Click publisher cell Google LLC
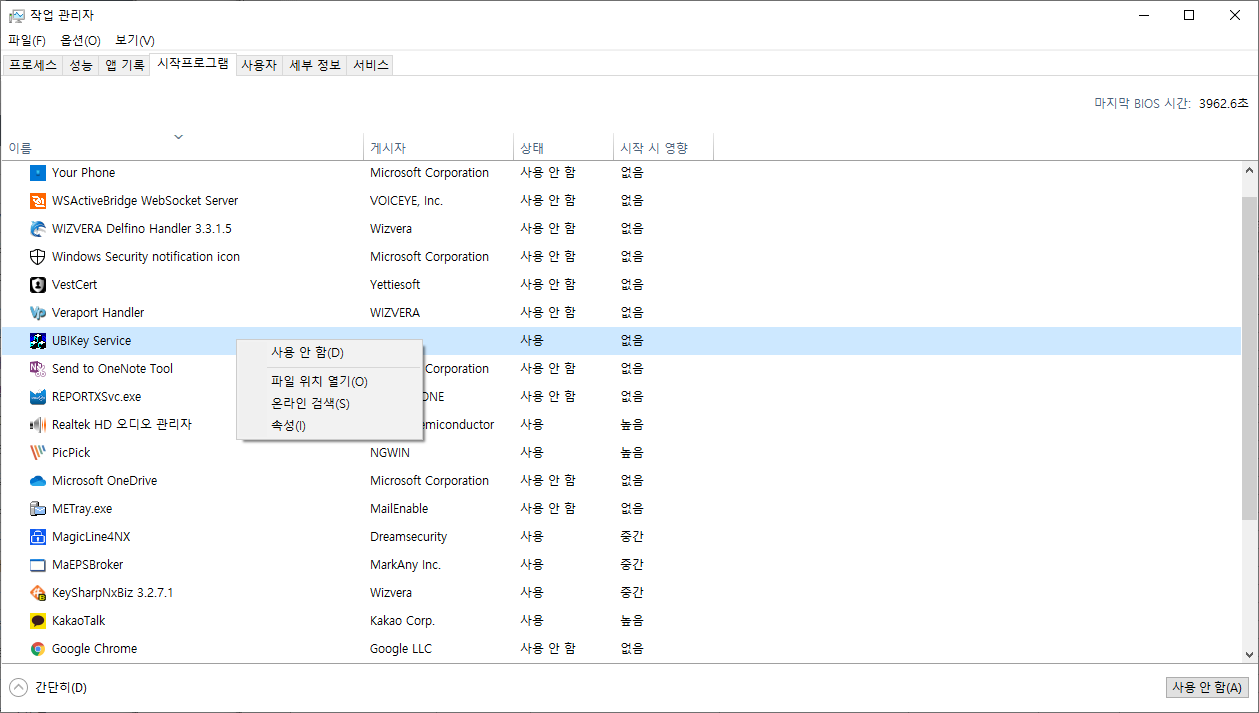 (x=401, y=649)
